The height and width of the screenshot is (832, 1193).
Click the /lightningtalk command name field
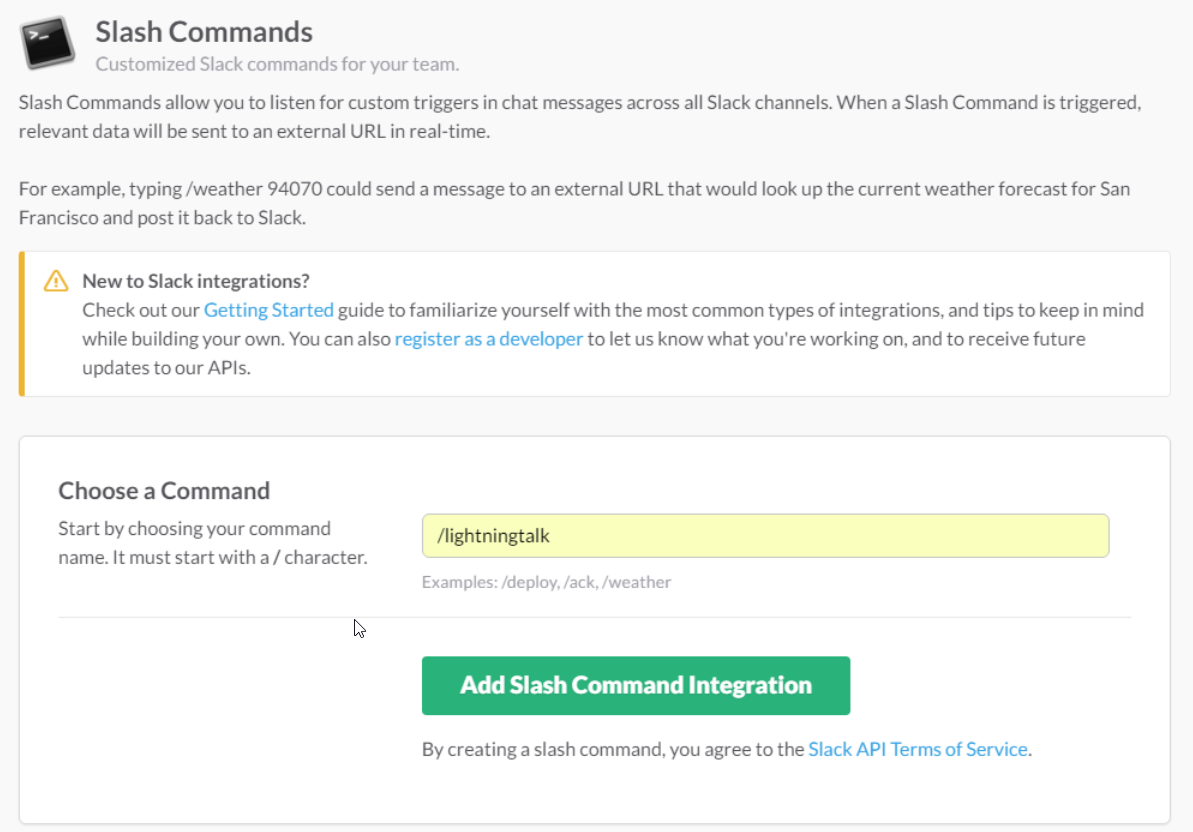765,536
